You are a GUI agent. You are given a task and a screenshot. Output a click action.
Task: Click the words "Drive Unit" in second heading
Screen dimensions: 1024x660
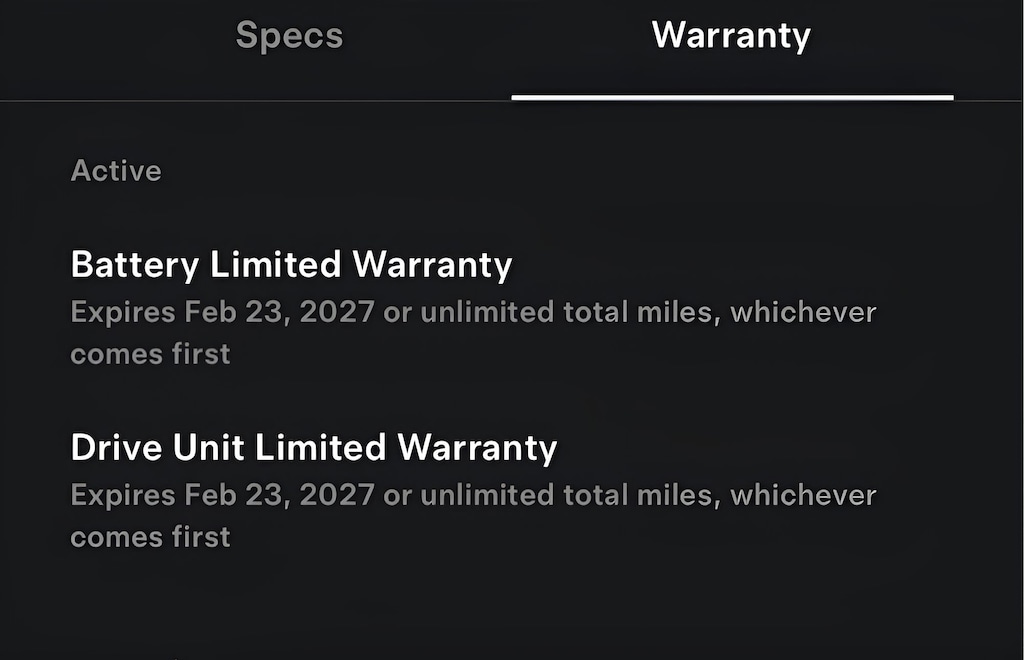pos(158,447)
